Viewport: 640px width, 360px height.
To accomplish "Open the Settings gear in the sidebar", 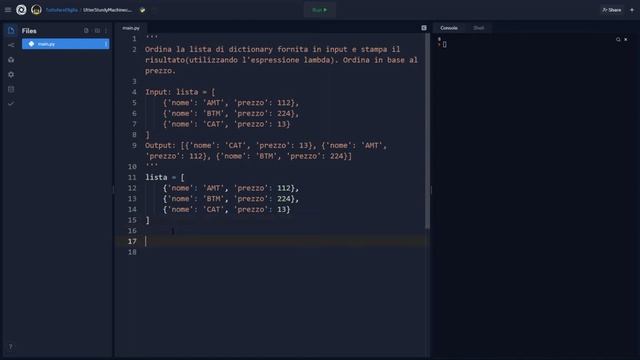I will click(11, 75).
